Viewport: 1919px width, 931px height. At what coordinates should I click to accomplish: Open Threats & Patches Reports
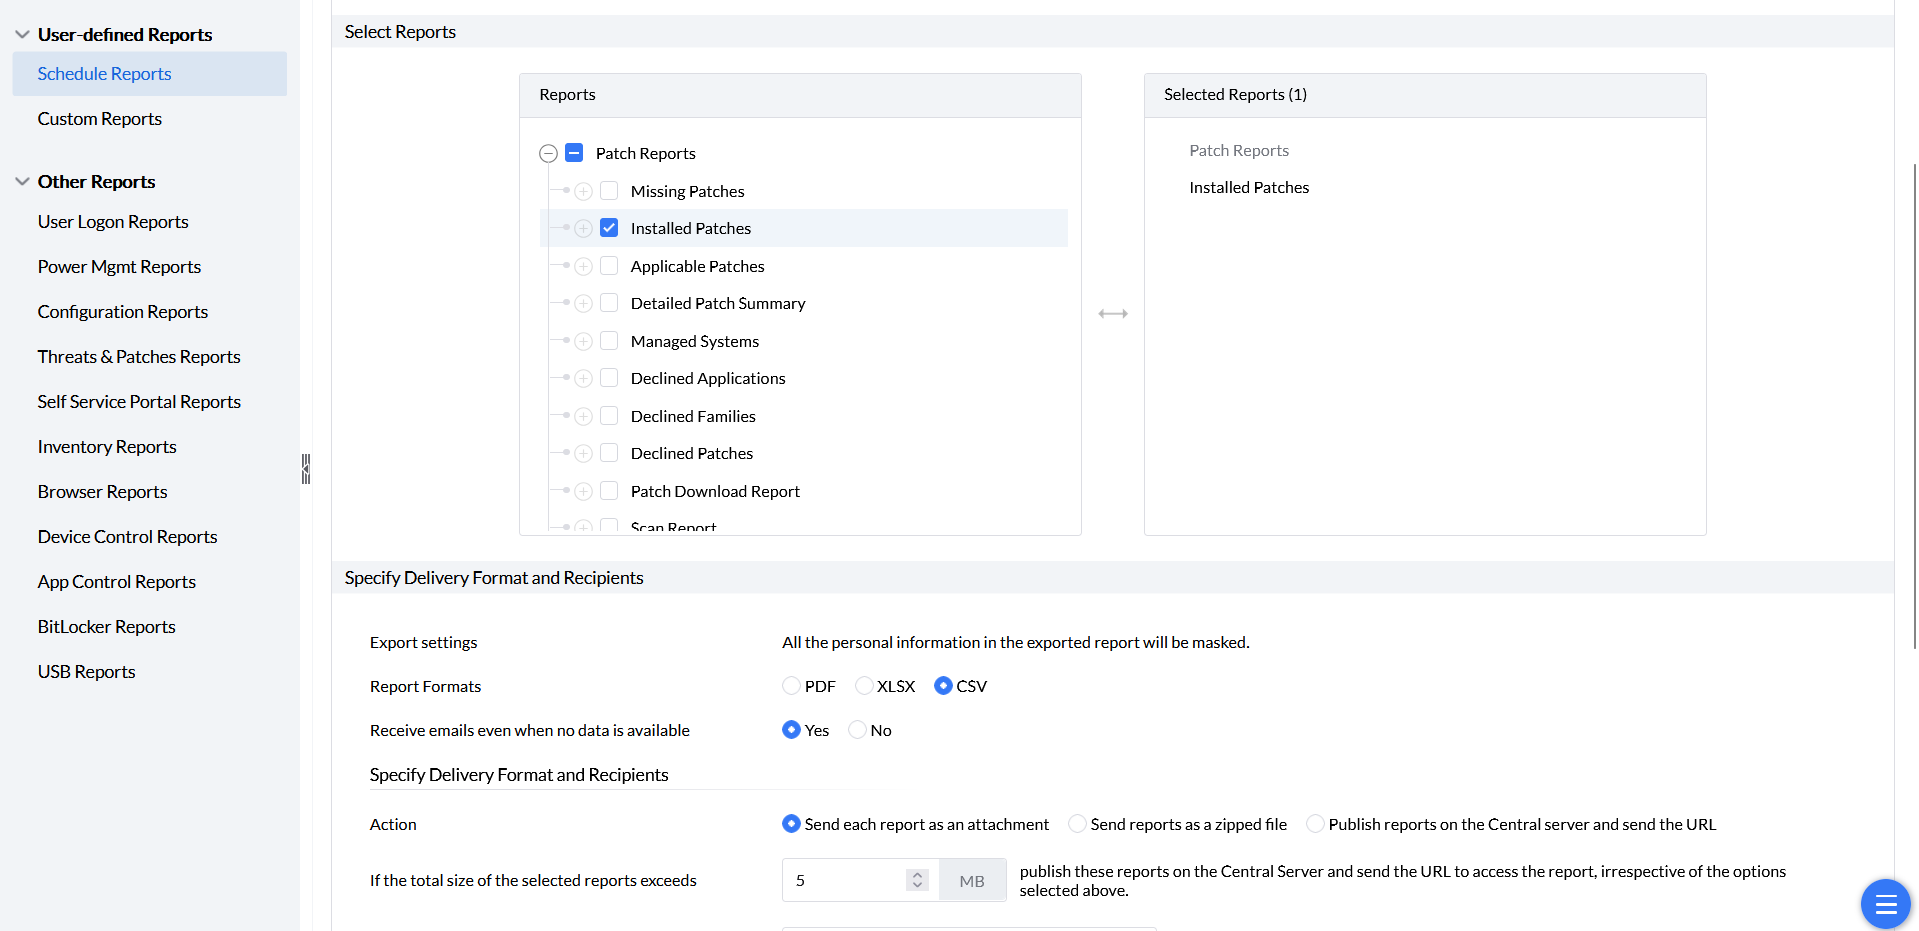coord(139,357)
